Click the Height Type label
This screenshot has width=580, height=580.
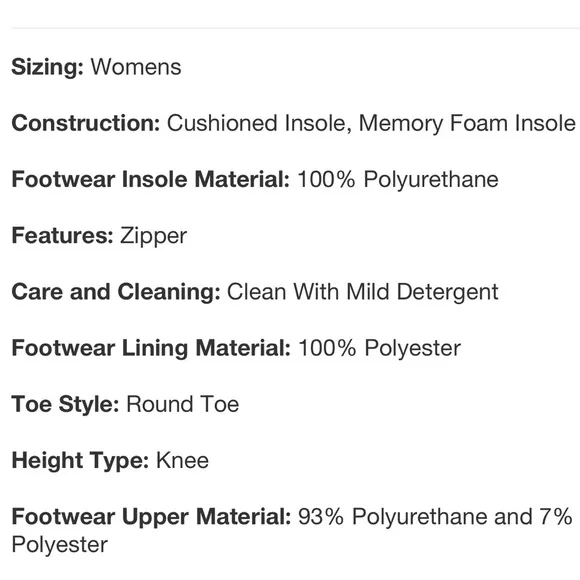click(80, 461)
